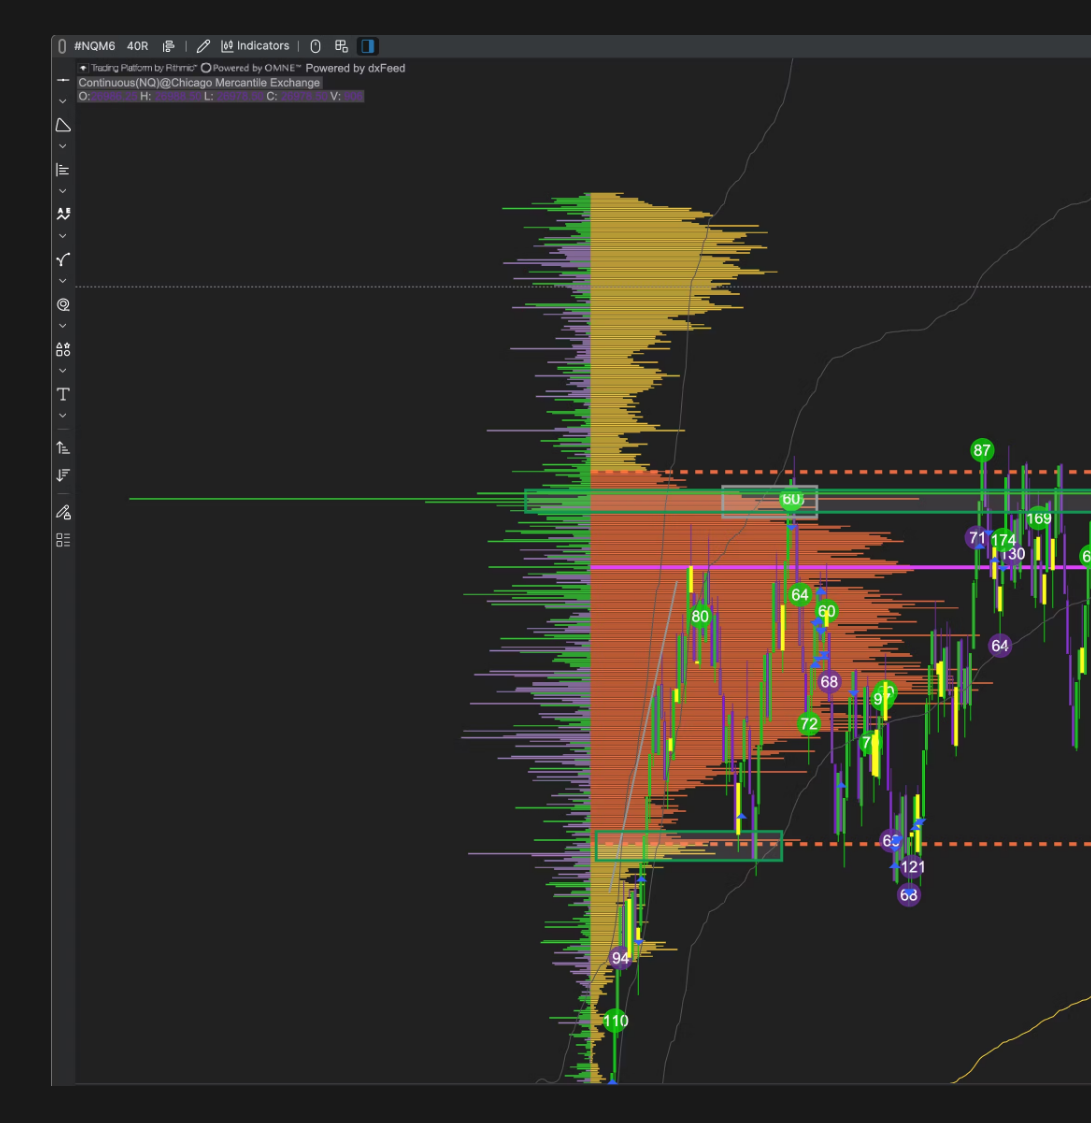1091x1123 pixels.
Task: Click the green 87 volume marker
Action: (x=982, y=450)
